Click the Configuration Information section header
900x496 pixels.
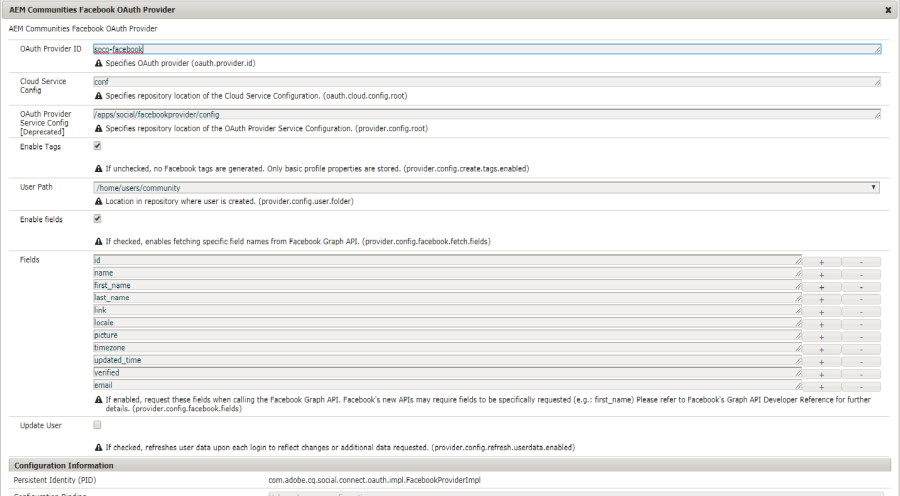click(450, 465)
